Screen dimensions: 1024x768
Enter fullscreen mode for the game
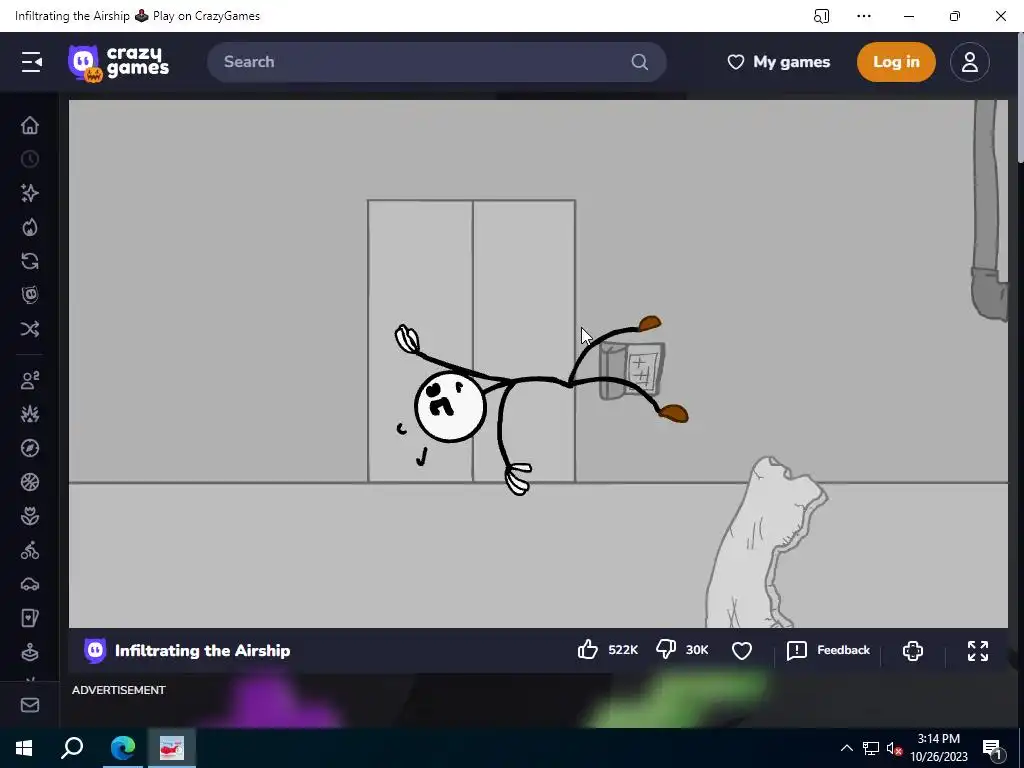click(x=978, y=650)
